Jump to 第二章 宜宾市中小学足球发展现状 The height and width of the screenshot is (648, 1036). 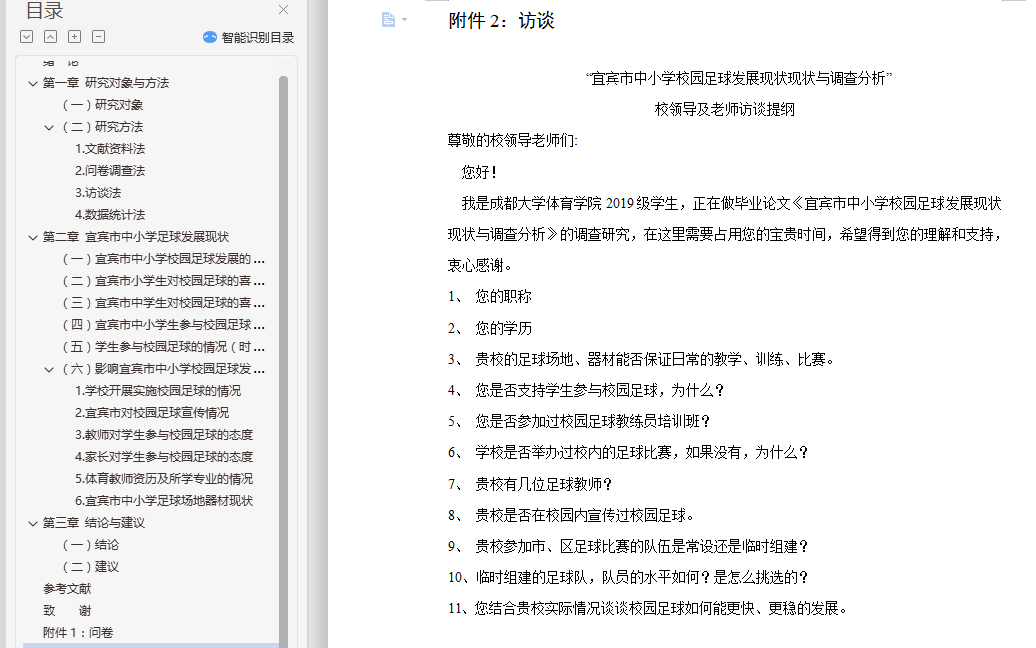coord(135,237)
